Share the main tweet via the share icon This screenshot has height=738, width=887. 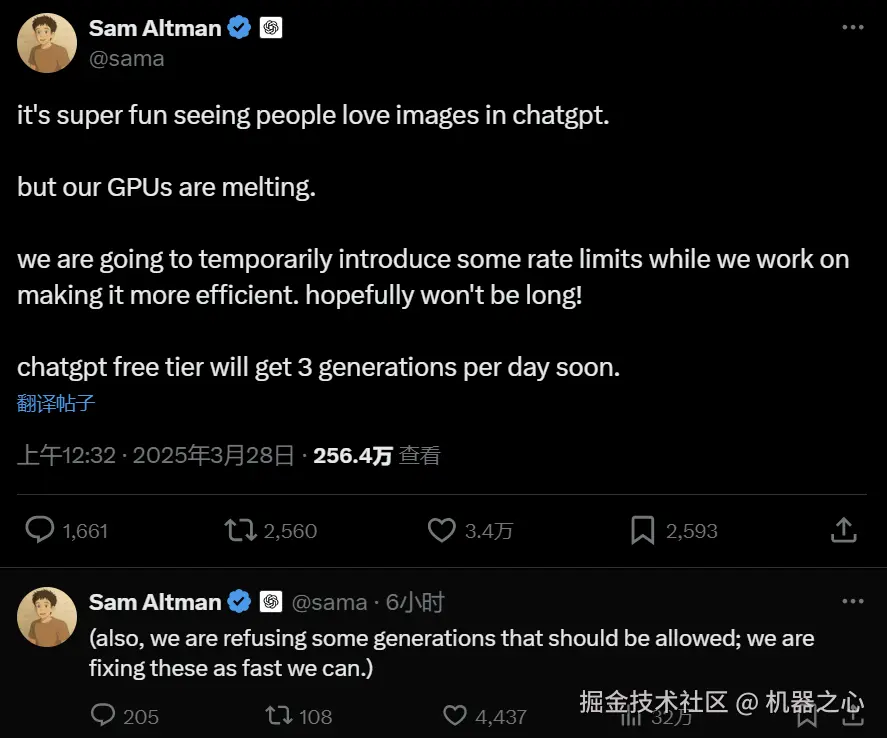point(843,530)
